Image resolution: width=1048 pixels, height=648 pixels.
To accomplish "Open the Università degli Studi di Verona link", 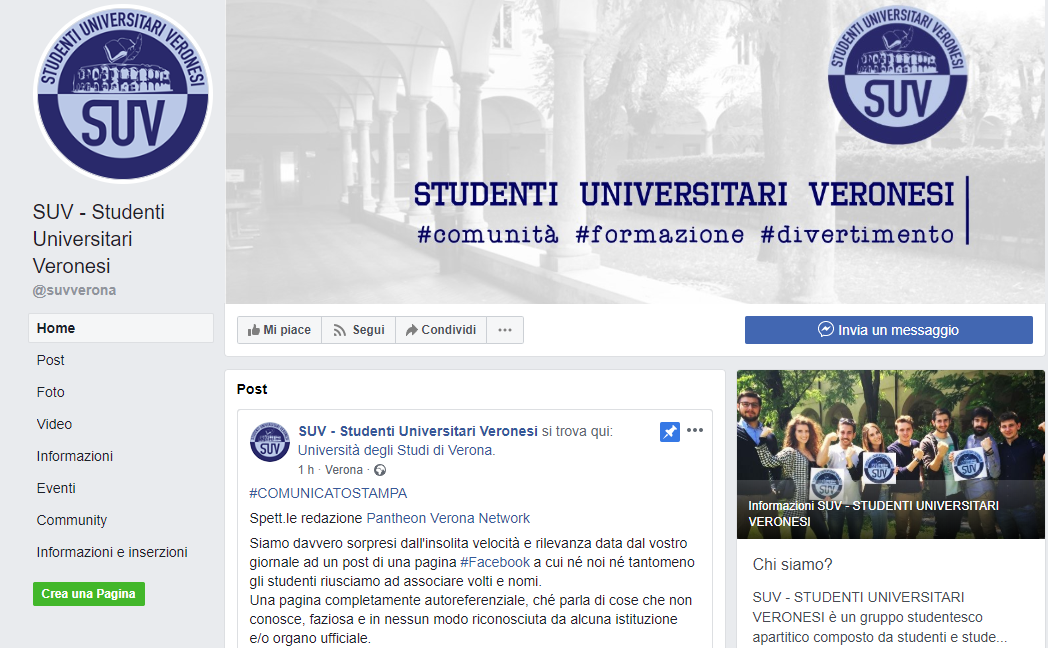I will [x=395, y=450].
